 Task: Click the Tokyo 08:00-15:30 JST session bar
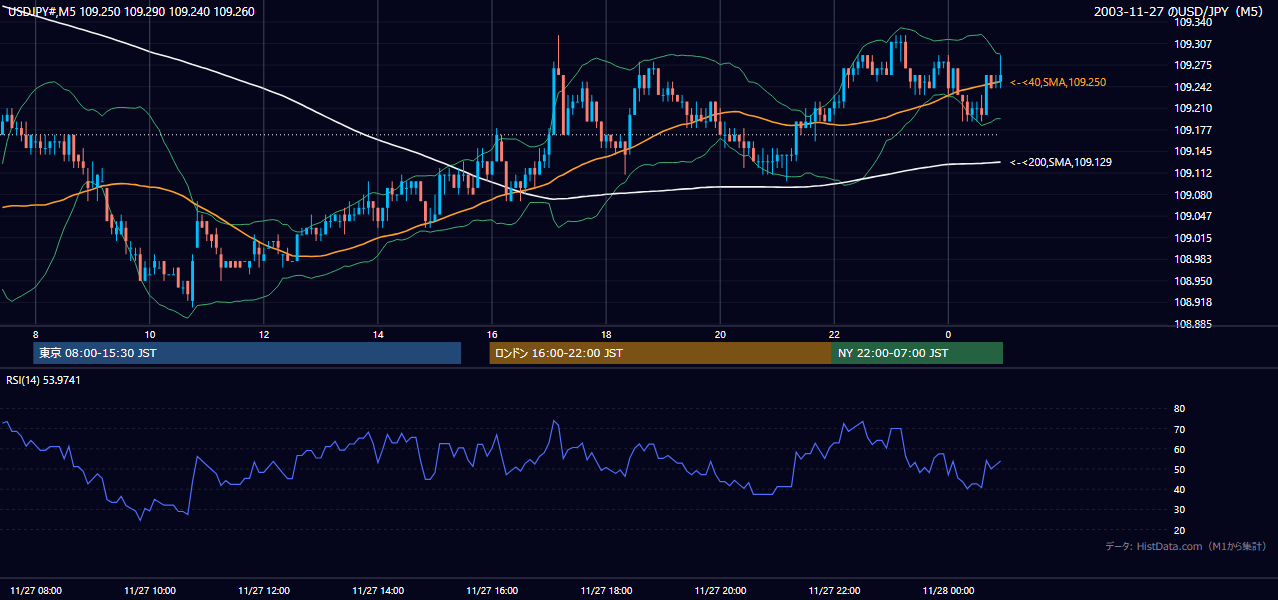click(x=247, y=353)
